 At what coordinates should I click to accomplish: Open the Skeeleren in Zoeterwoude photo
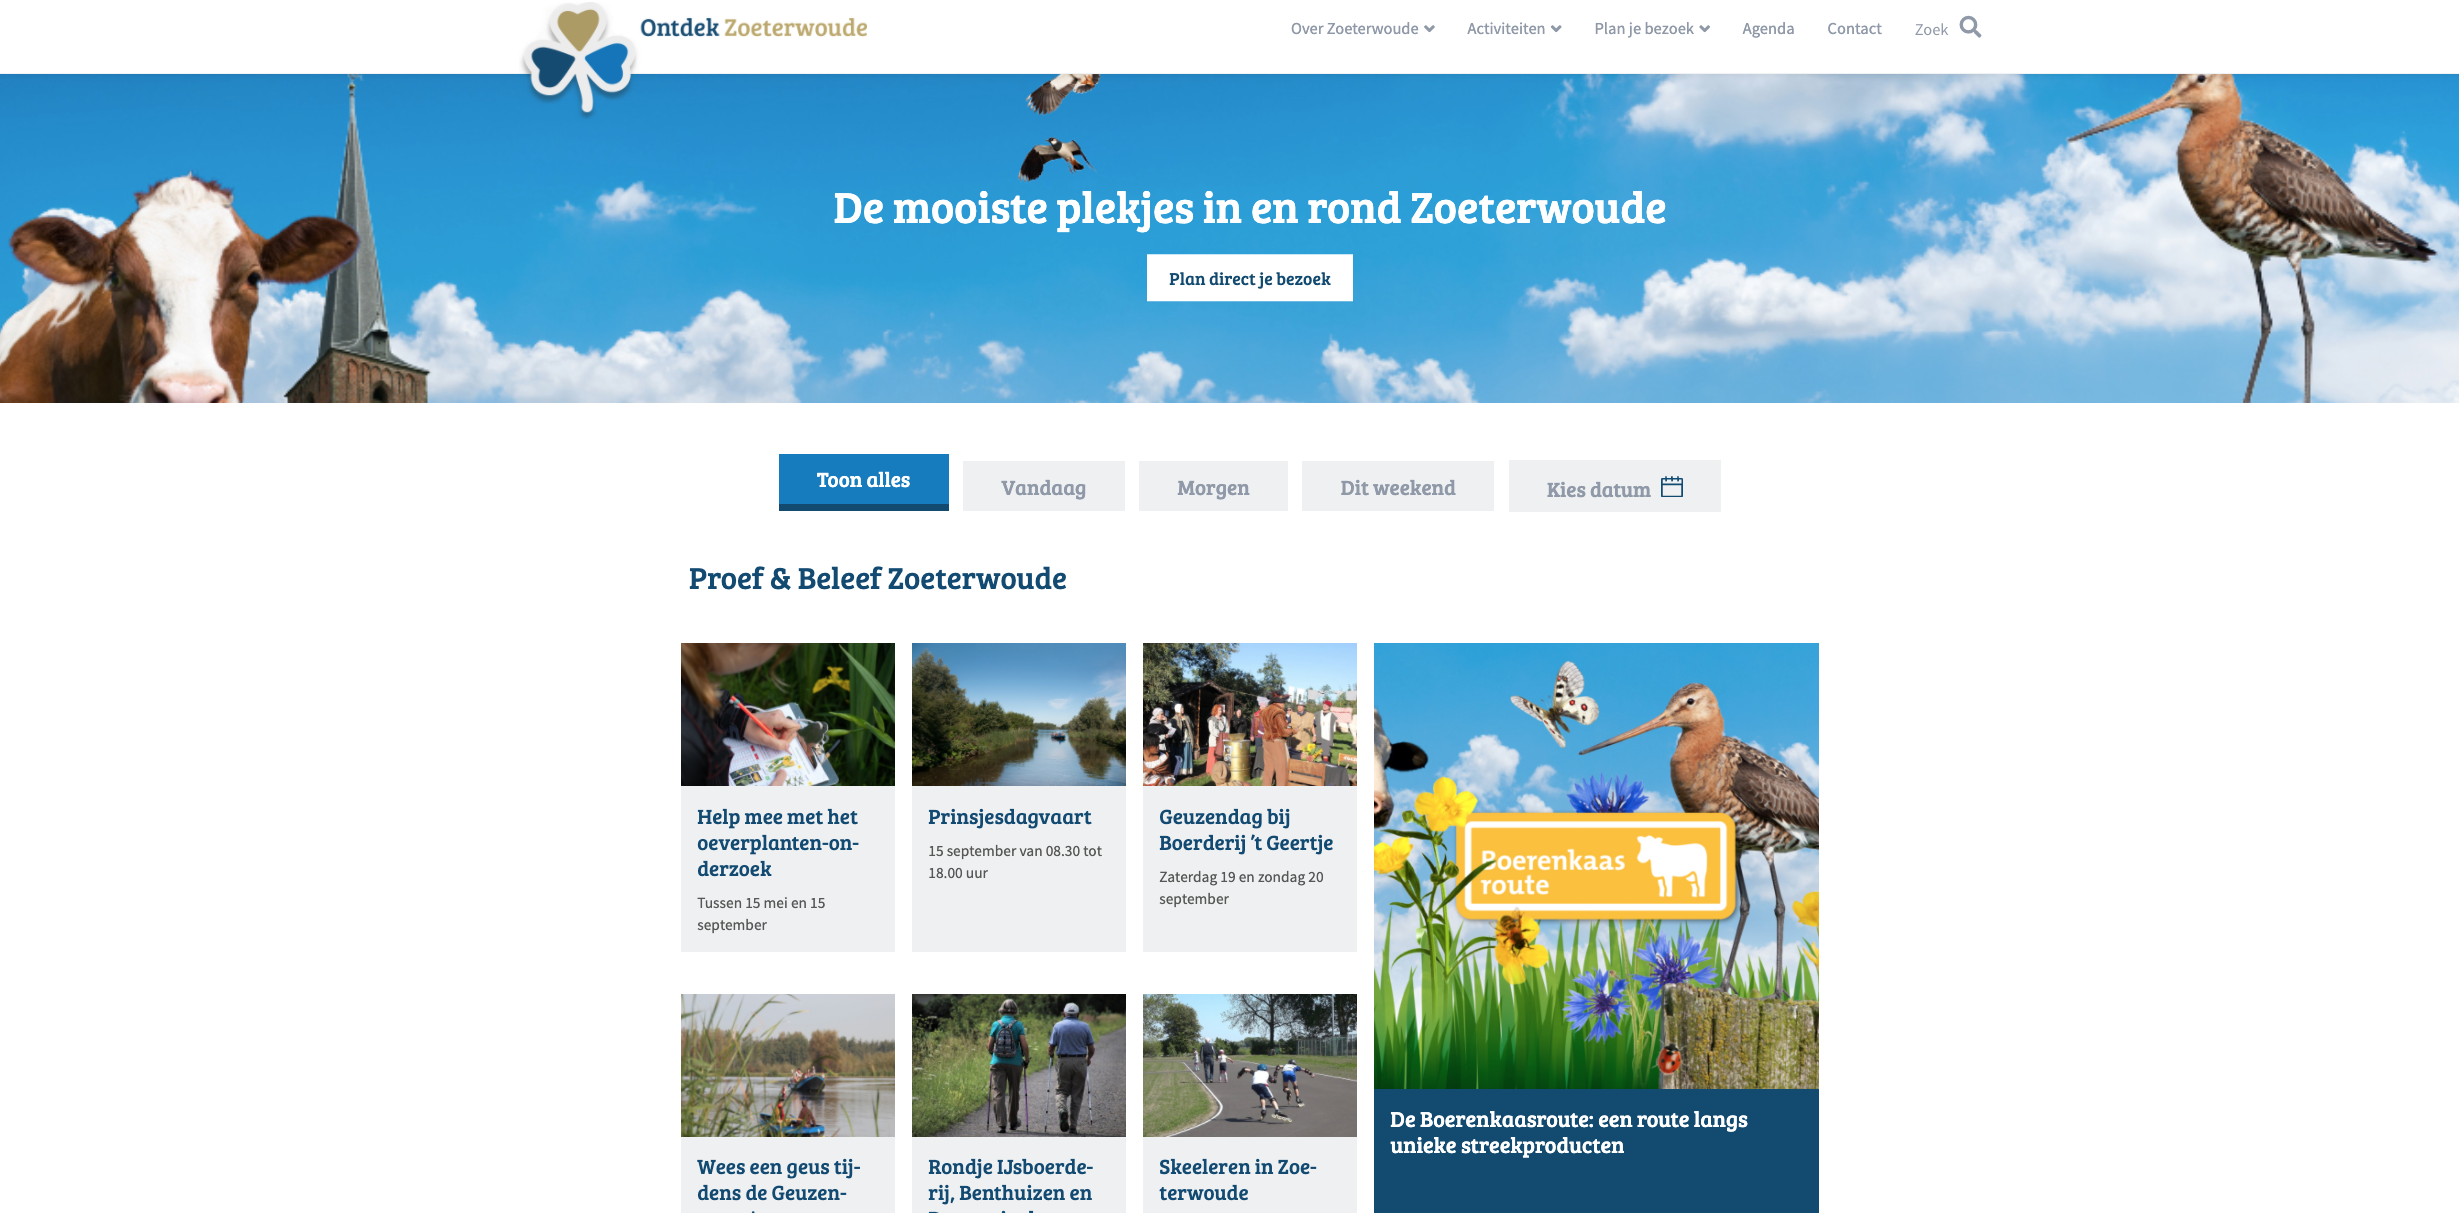click(1250, 1065)
